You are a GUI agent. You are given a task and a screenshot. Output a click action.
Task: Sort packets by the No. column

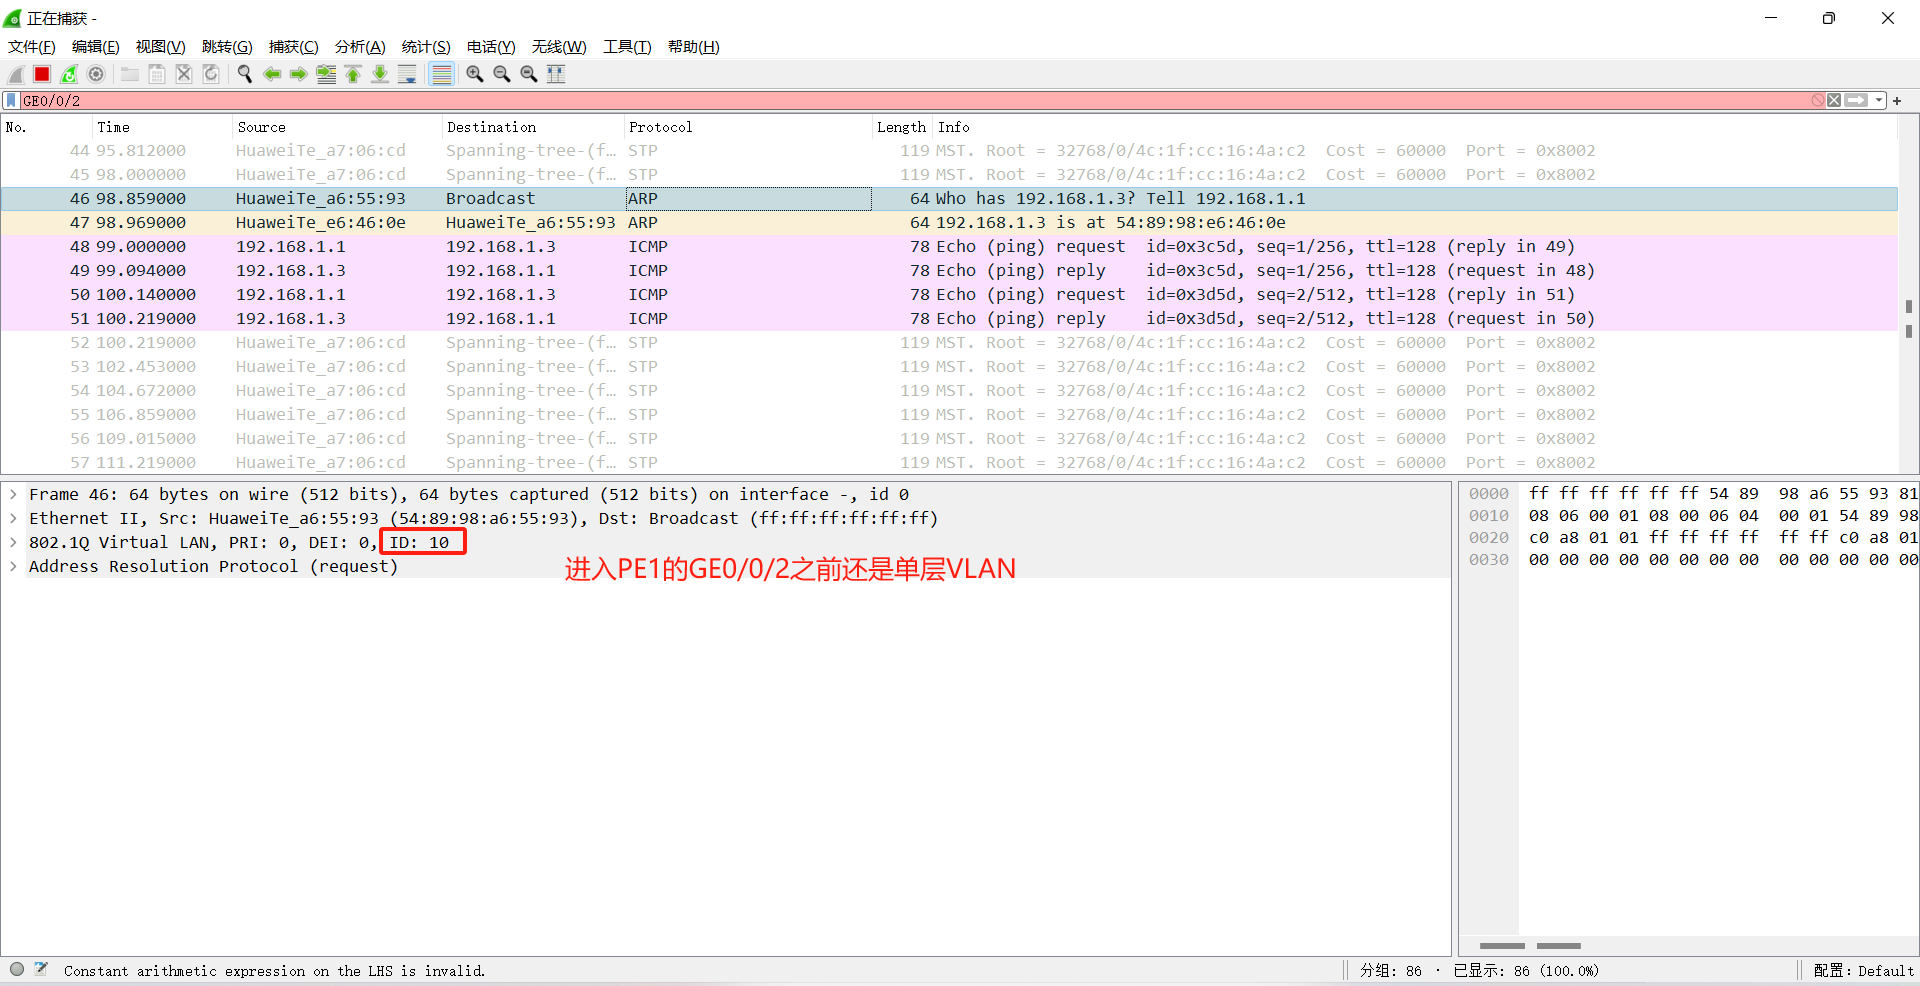point(46,127)
